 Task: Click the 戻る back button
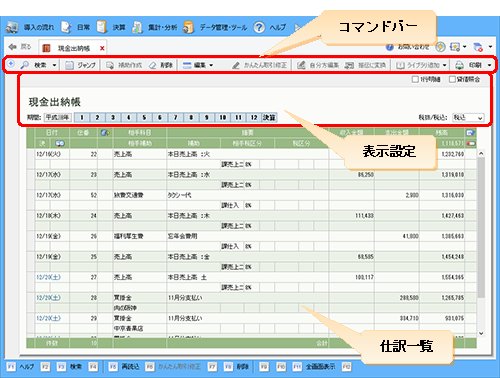[20, 47]
